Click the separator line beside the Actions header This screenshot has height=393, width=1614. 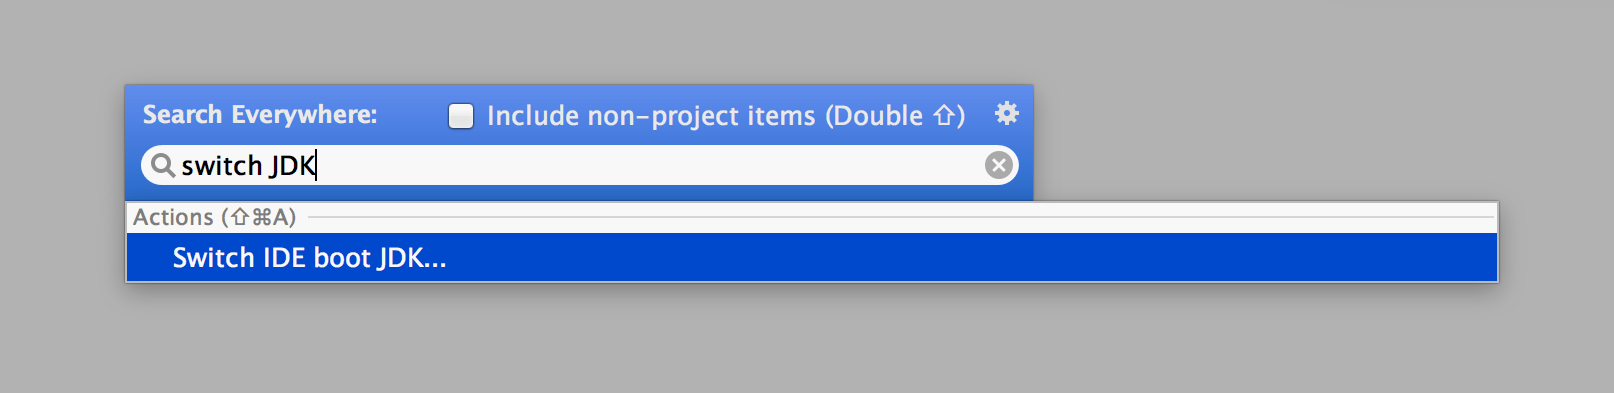900,217
